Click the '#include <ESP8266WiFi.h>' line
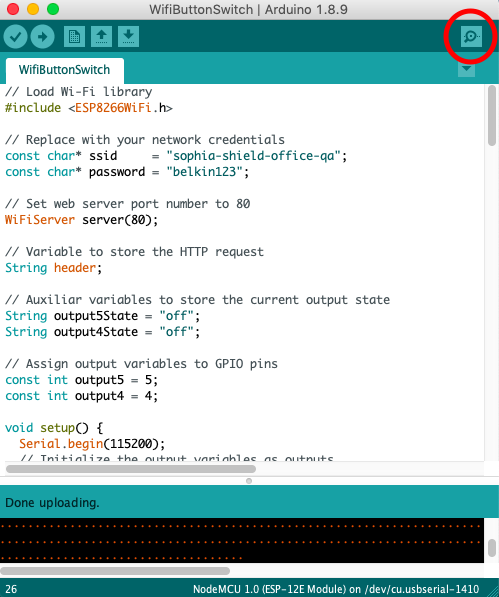 click(x=89, y=108)
